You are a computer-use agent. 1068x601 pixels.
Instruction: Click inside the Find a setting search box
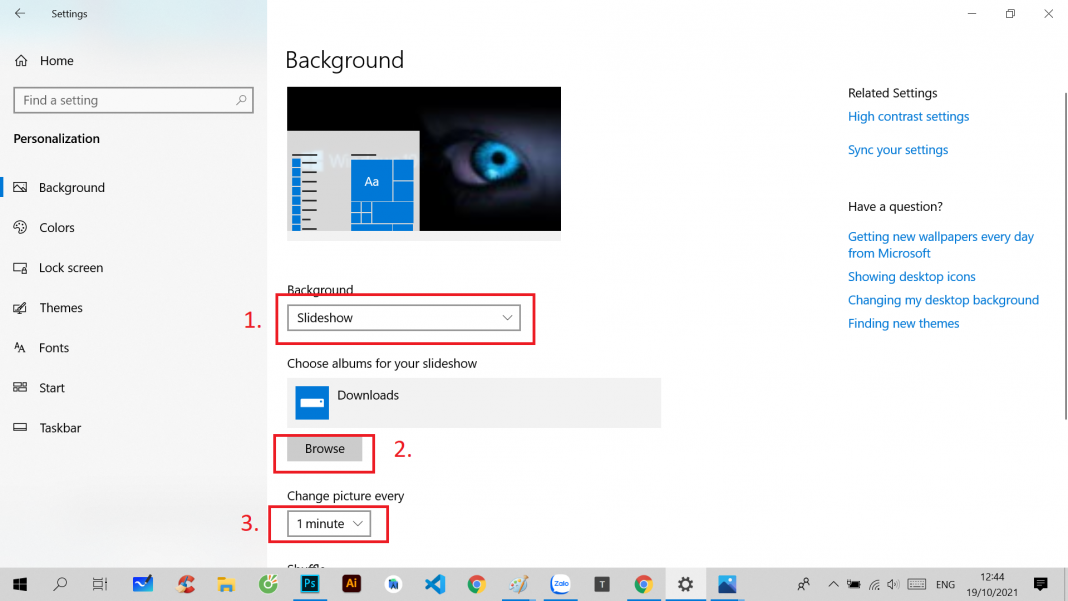click(125, 100)
